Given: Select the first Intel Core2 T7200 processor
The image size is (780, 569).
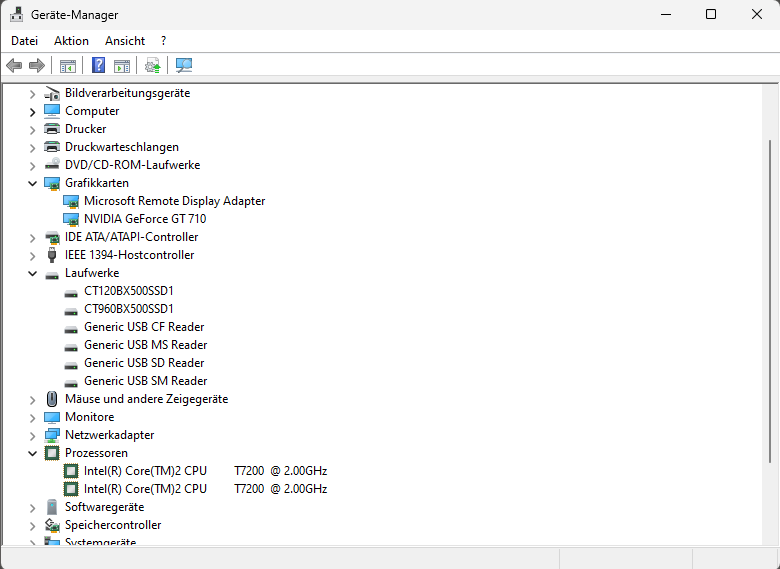Looking at the screenshot, I should pos(205,471).
